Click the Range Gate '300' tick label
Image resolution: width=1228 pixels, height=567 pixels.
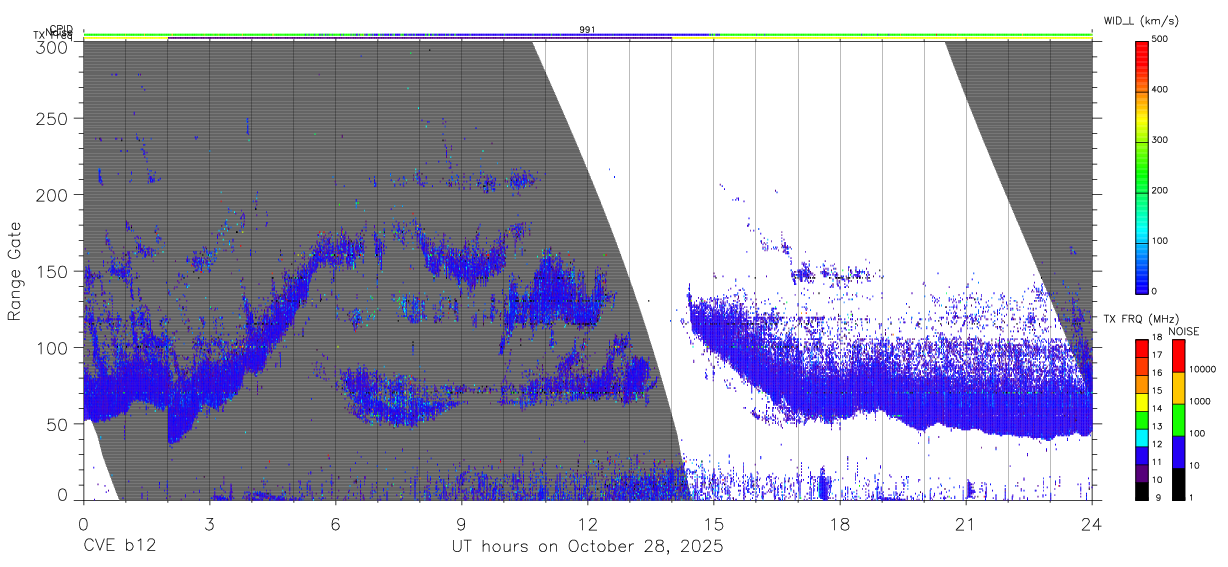click(x=52, y=47)
